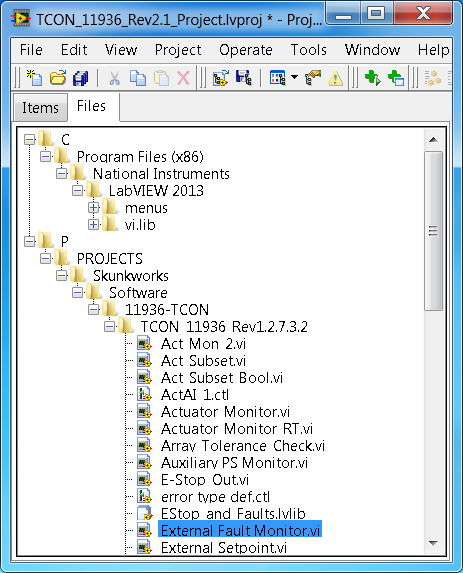Collapse the P drive node

30,241
